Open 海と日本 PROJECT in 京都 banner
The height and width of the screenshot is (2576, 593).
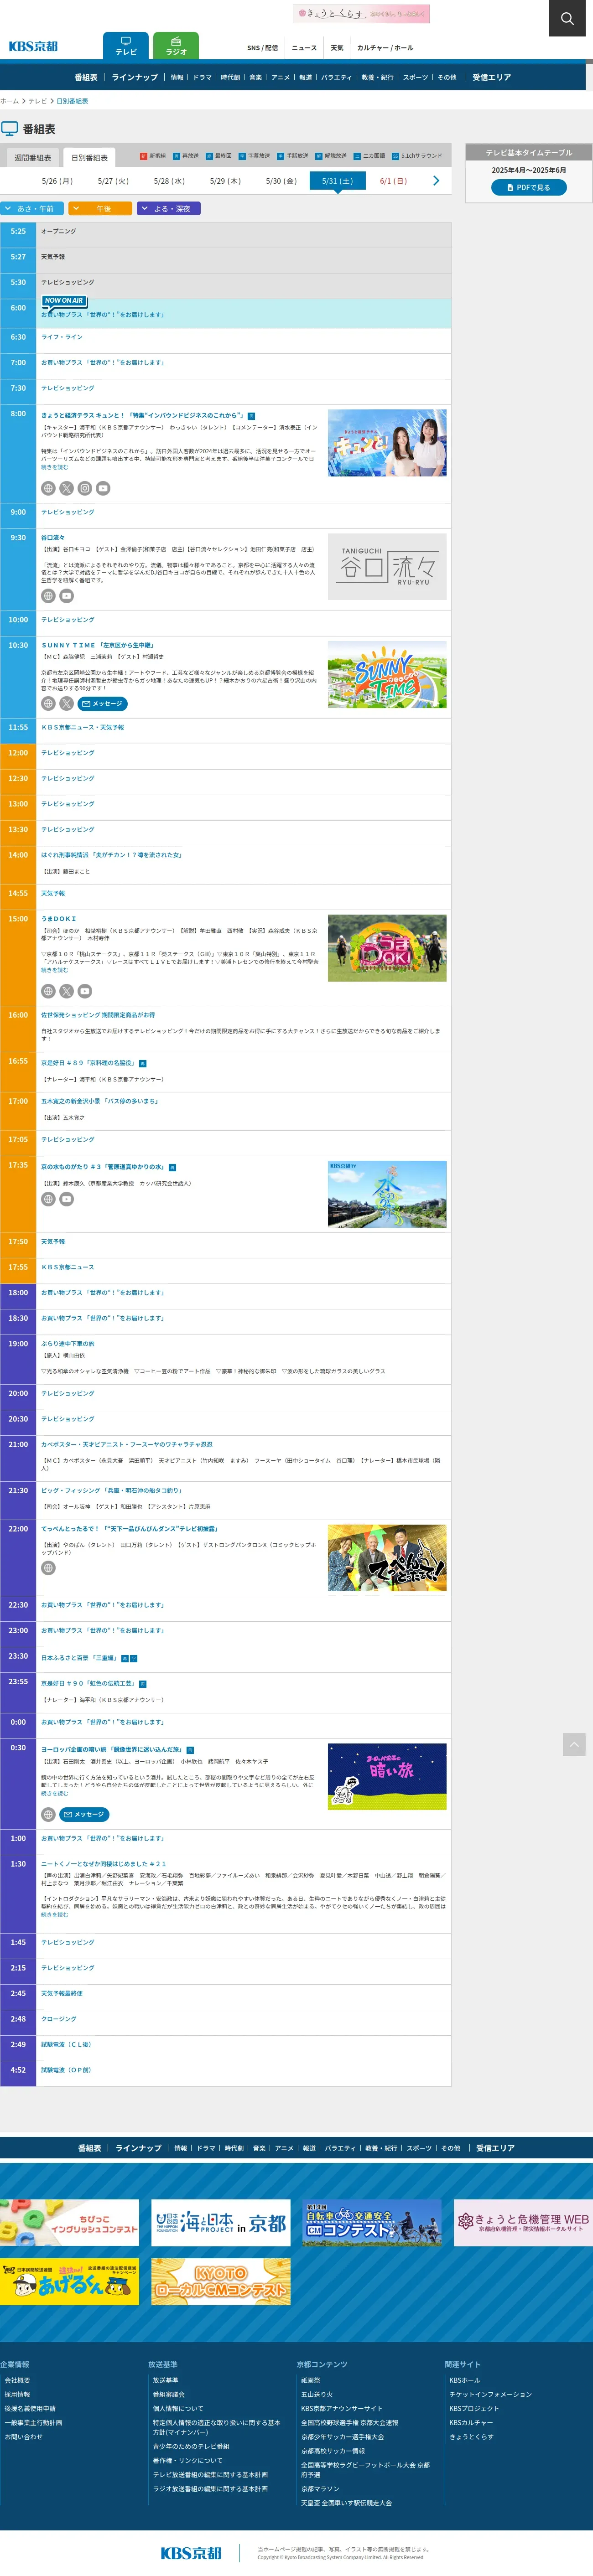tap(221, 2222)
